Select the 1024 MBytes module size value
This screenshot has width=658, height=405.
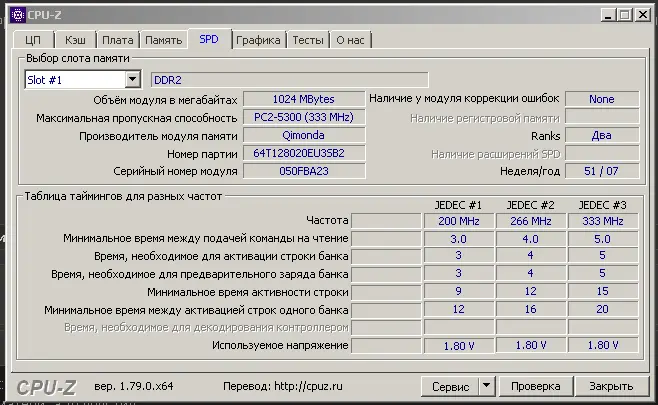point(304,99)
